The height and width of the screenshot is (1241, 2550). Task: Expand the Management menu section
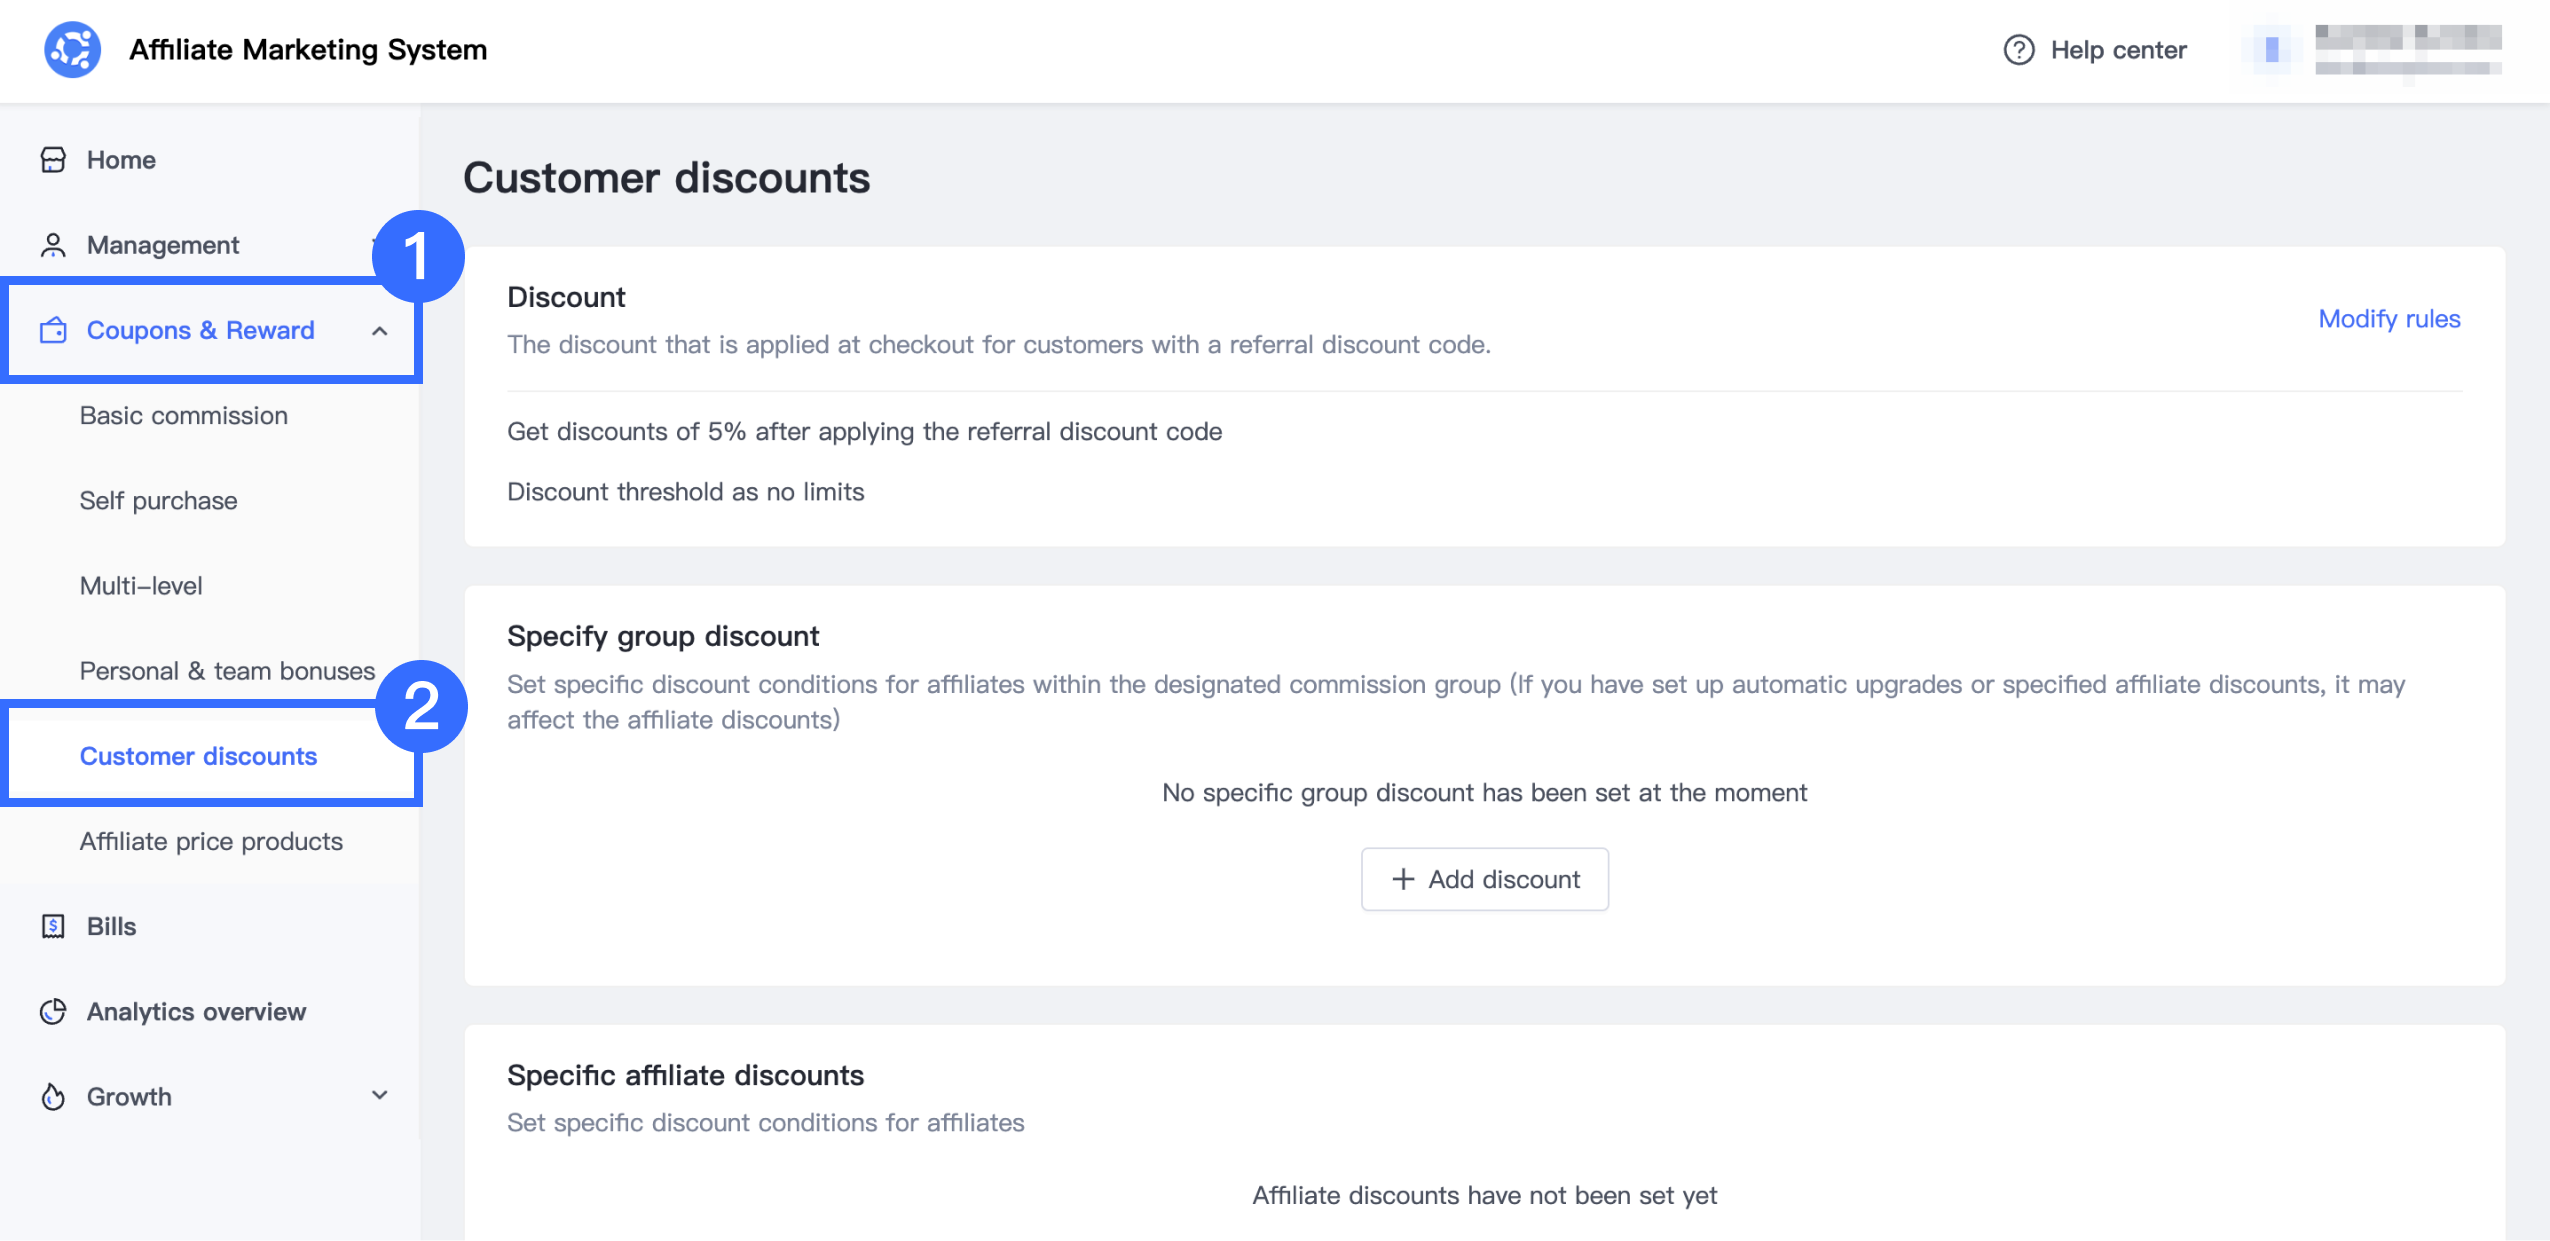point(163,245)
